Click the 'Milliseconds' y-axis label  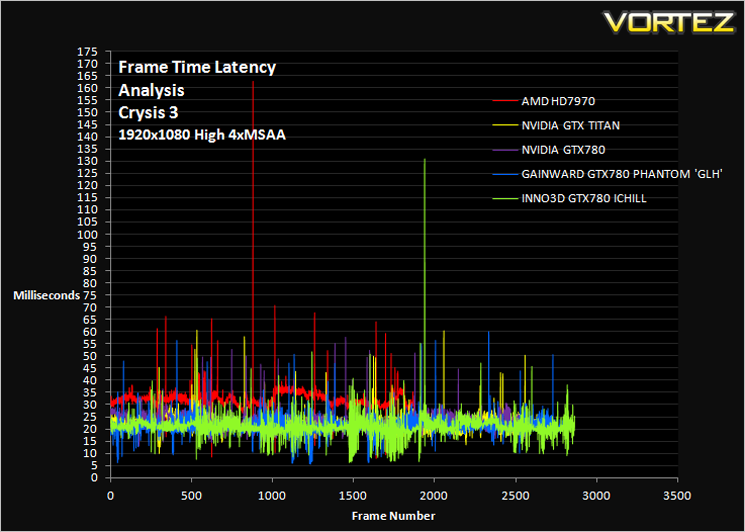tap(47, 295)
